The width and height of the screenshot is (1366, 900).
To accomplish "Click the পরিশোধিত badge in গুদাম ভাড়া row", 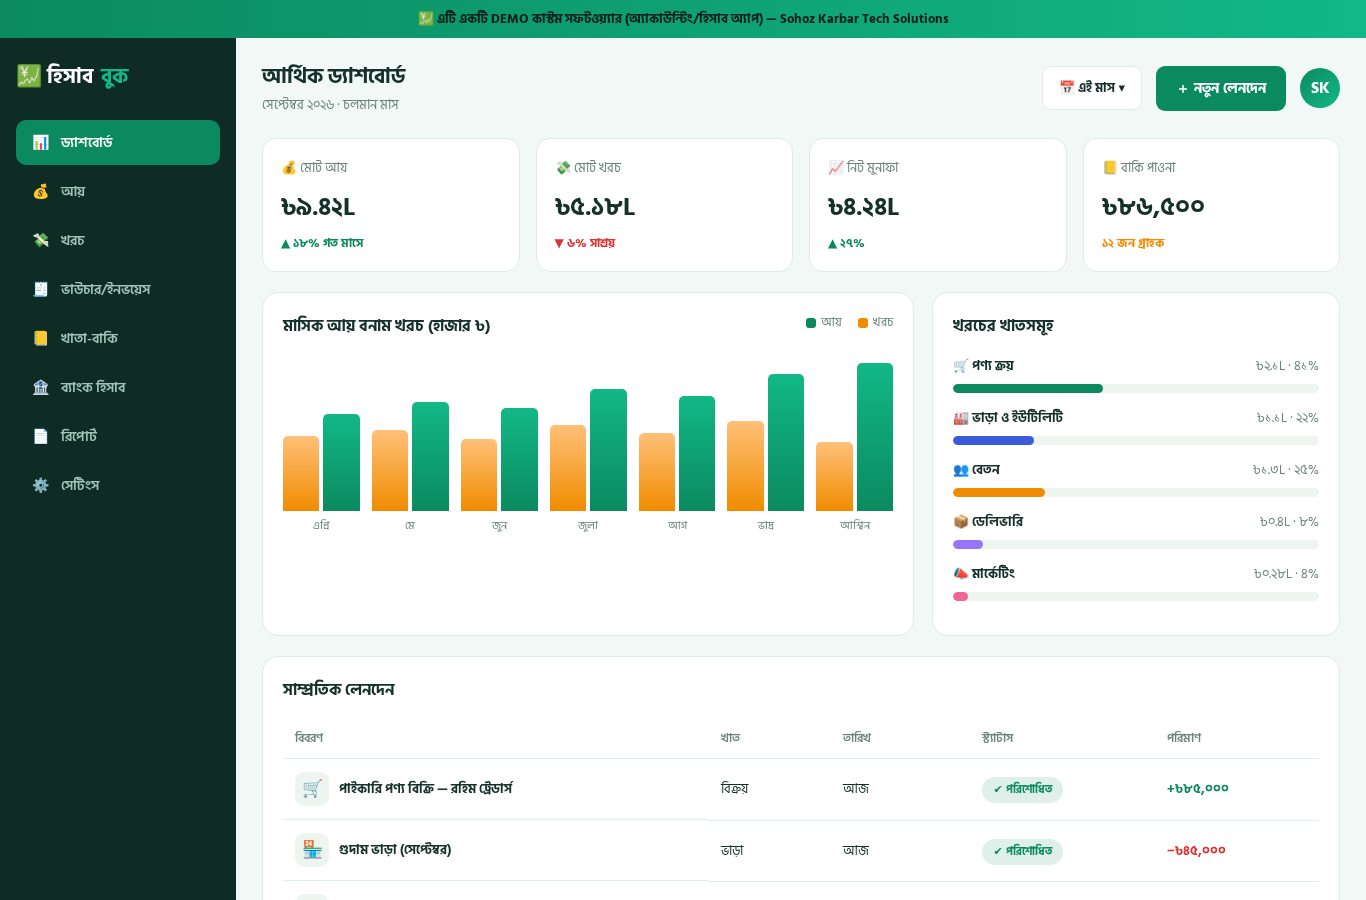I will point(1022,851).
